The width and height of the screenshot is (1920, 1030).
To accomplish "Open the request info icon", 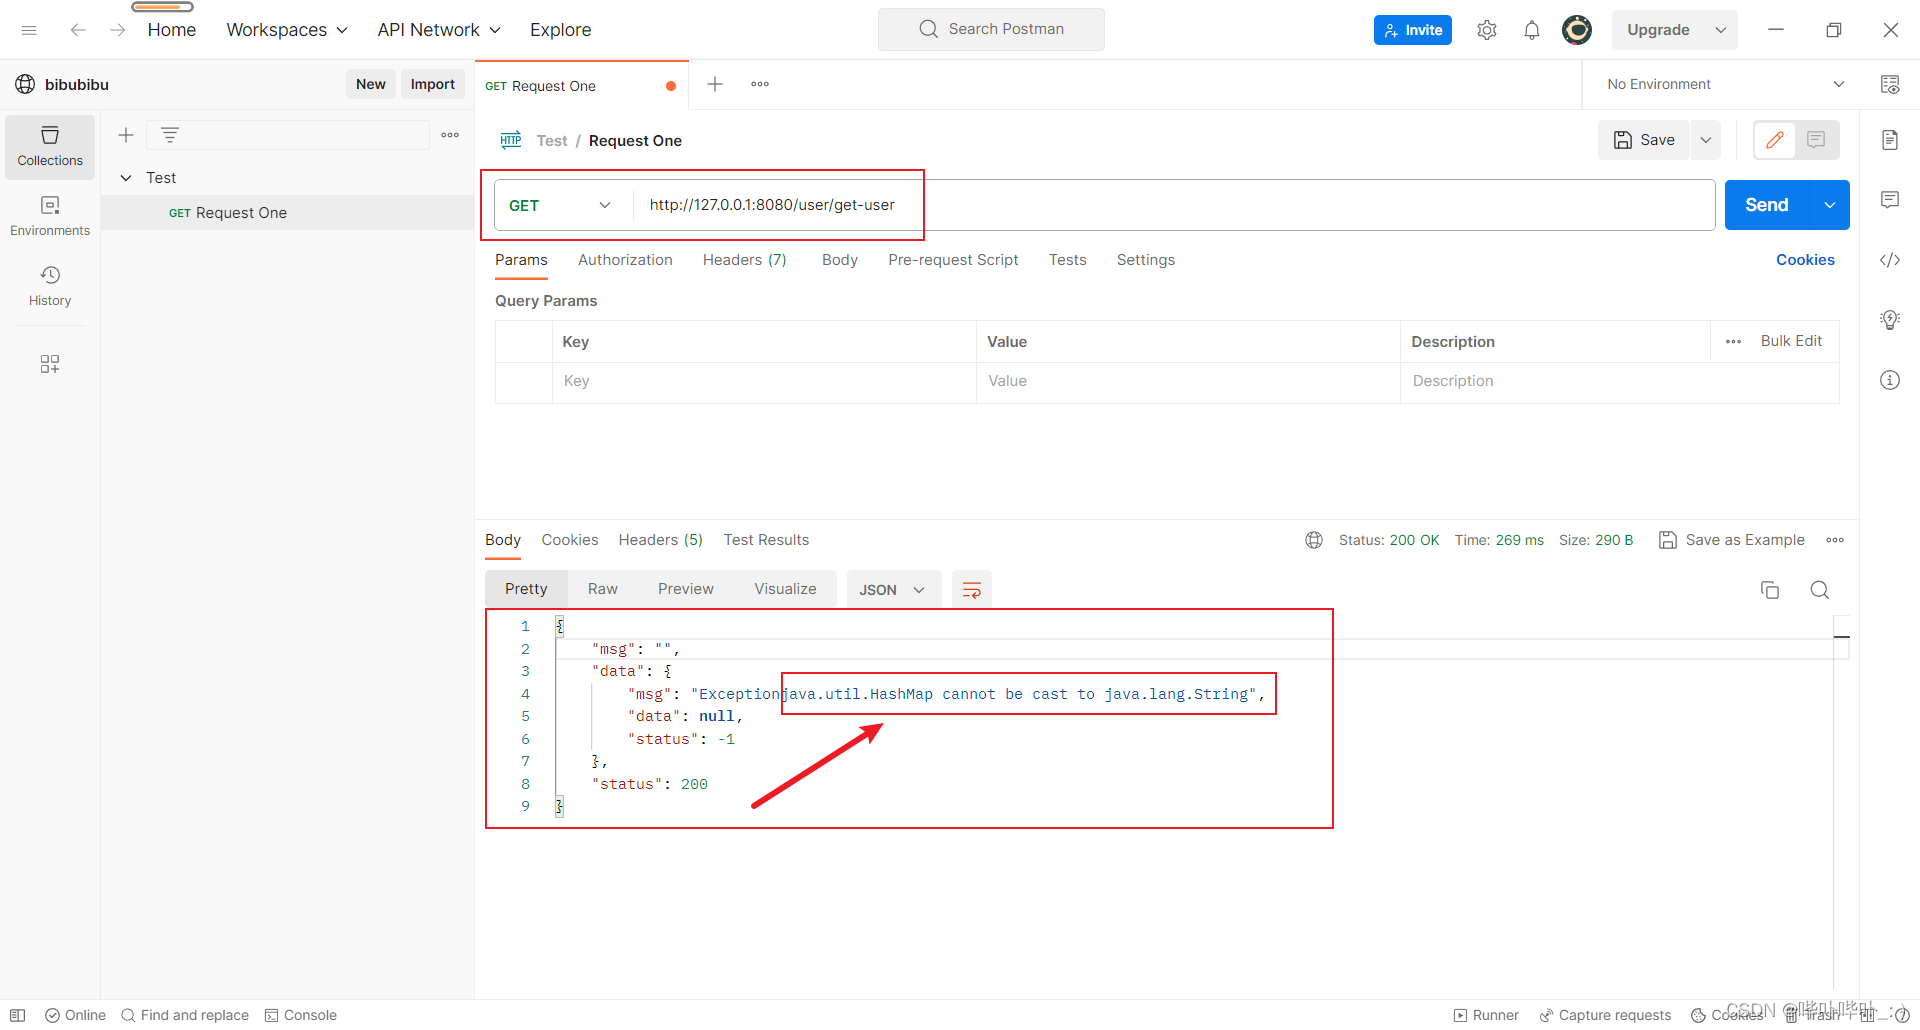I will pos(1890,380).
